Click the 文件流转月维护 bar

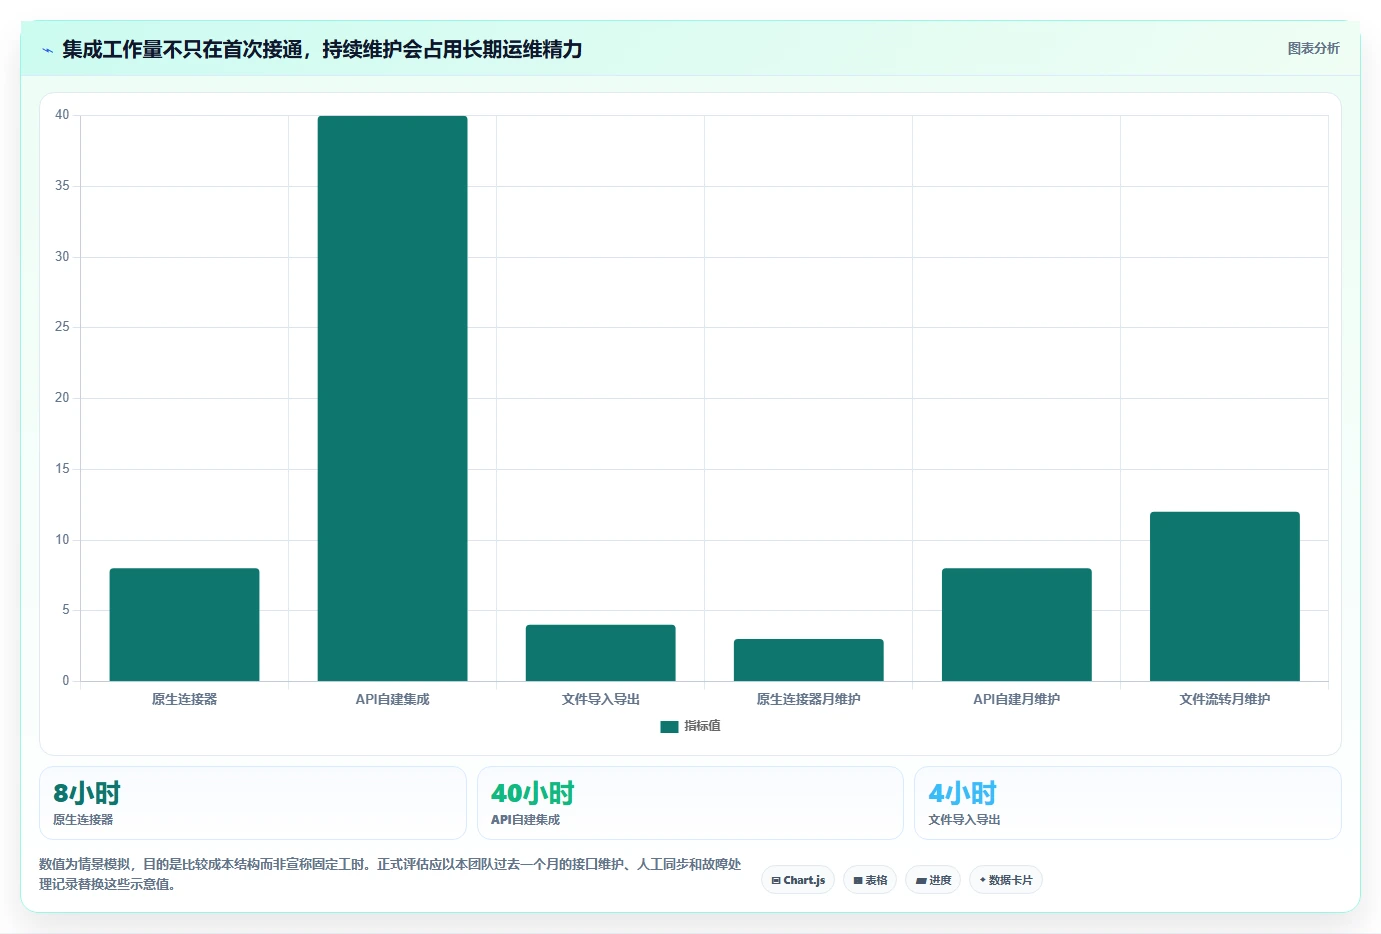pos(1224,597)
